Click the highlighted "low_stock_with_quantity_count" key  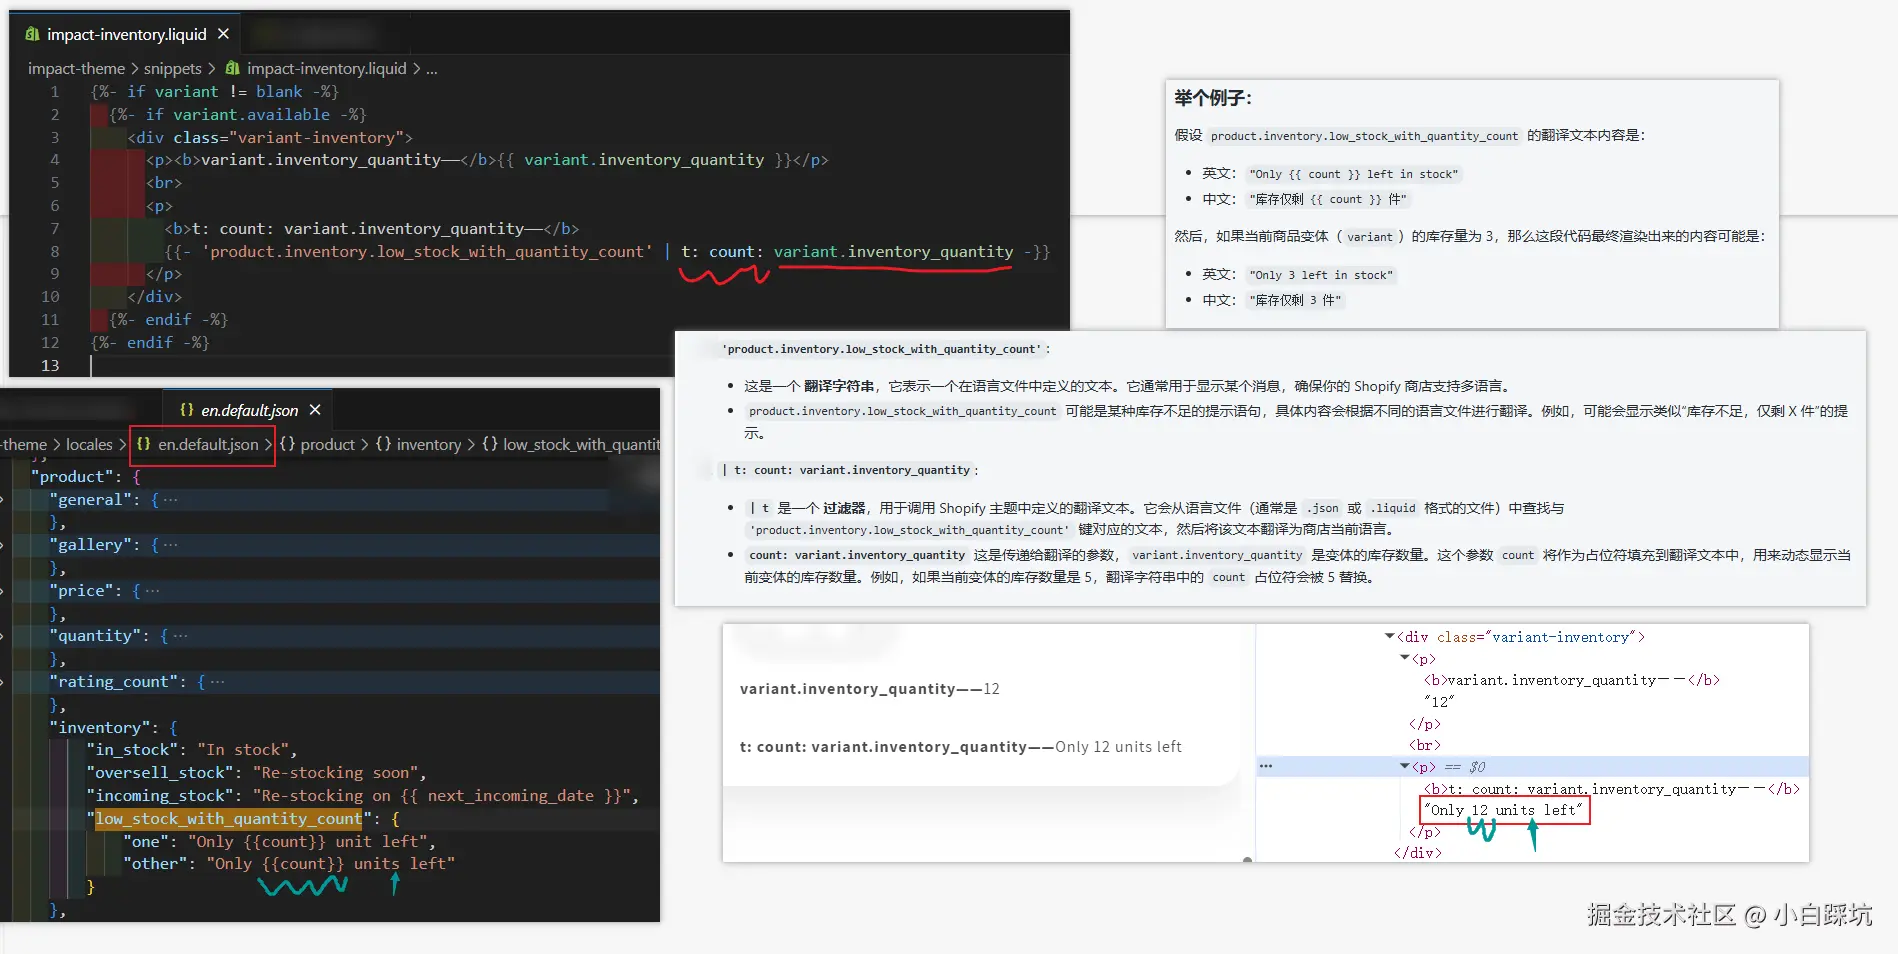point(229,818)
